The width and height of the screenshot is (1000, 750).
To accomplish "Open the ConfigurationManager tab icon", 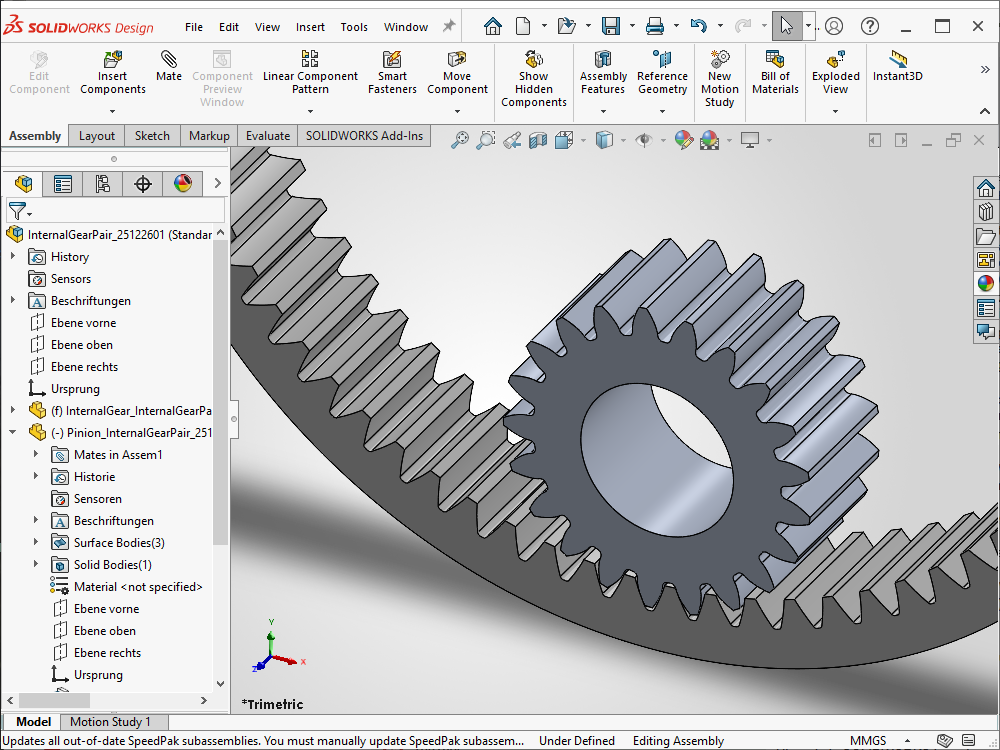I will pyautogui.click(x=103, y=184).
